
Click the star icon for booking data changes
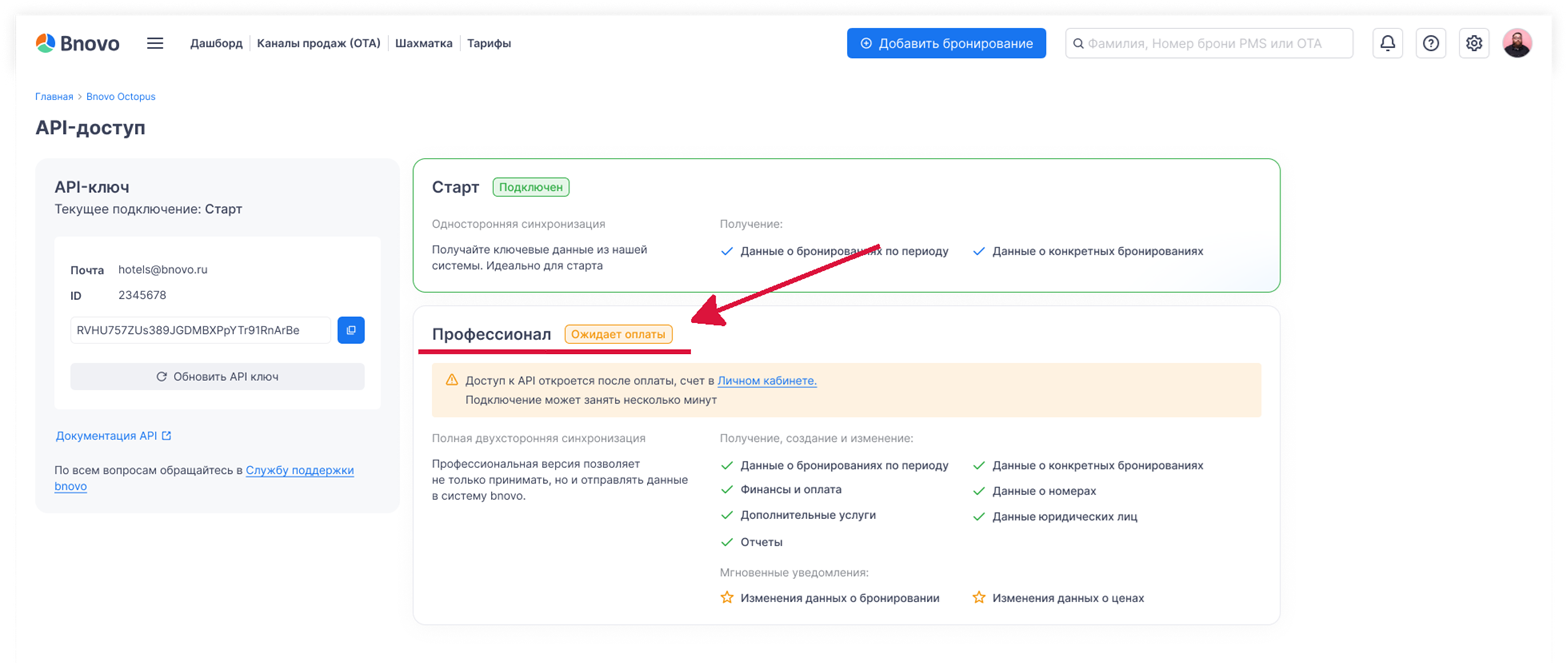coord(727,598)
